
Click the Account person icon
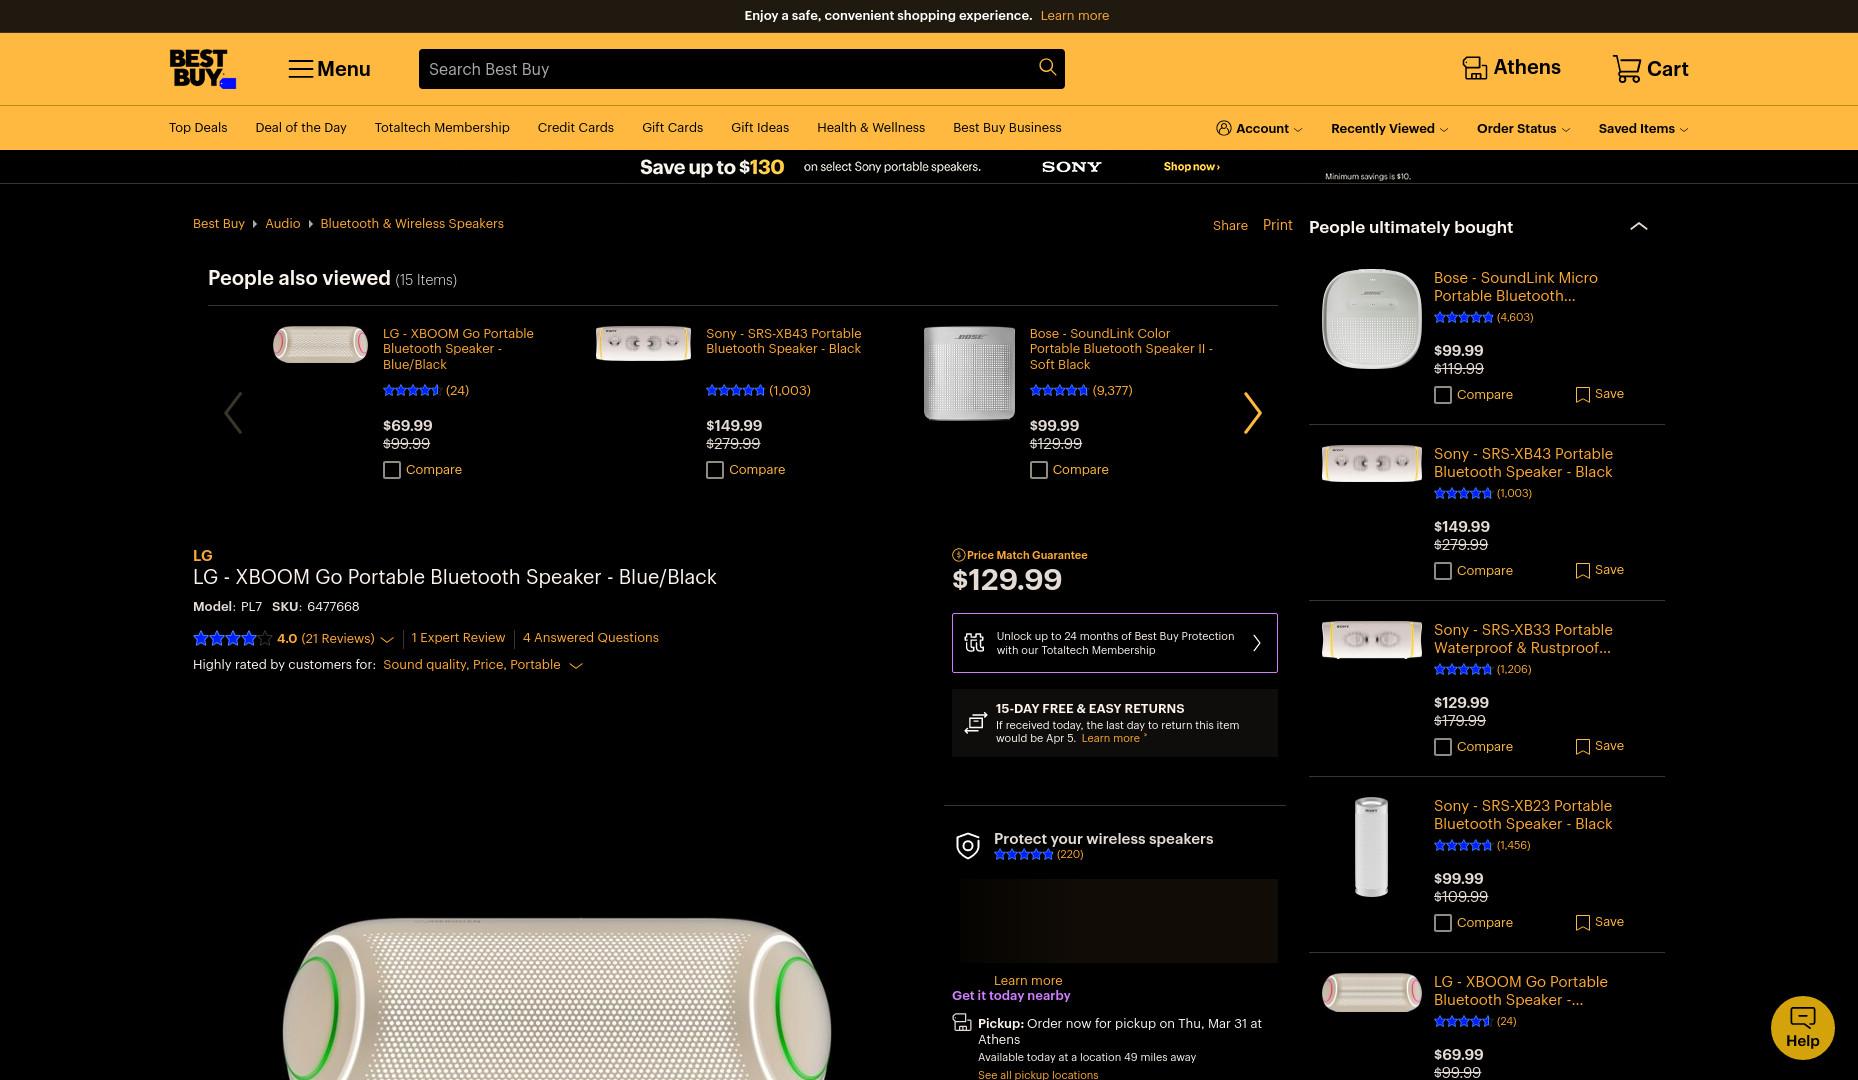1224,128
